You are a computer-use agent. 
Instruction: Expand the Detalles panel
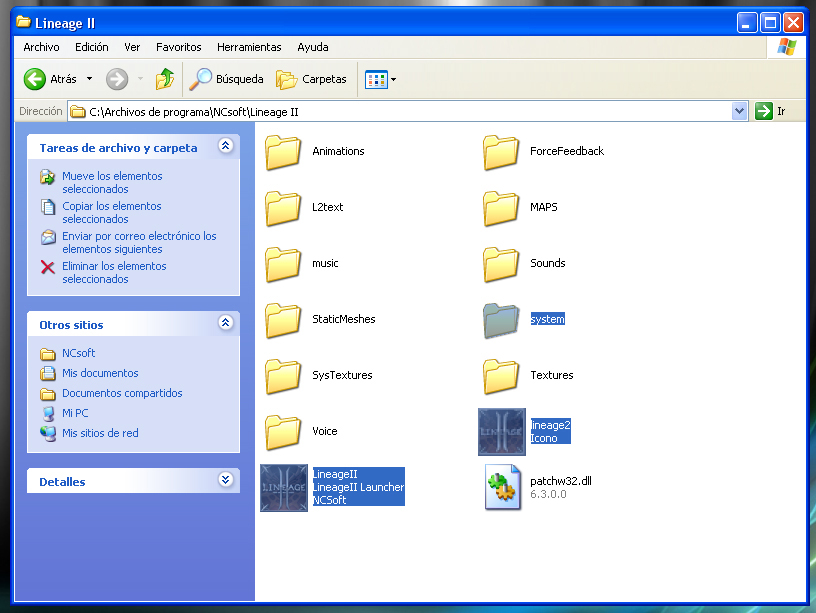[x=225, y=479]
